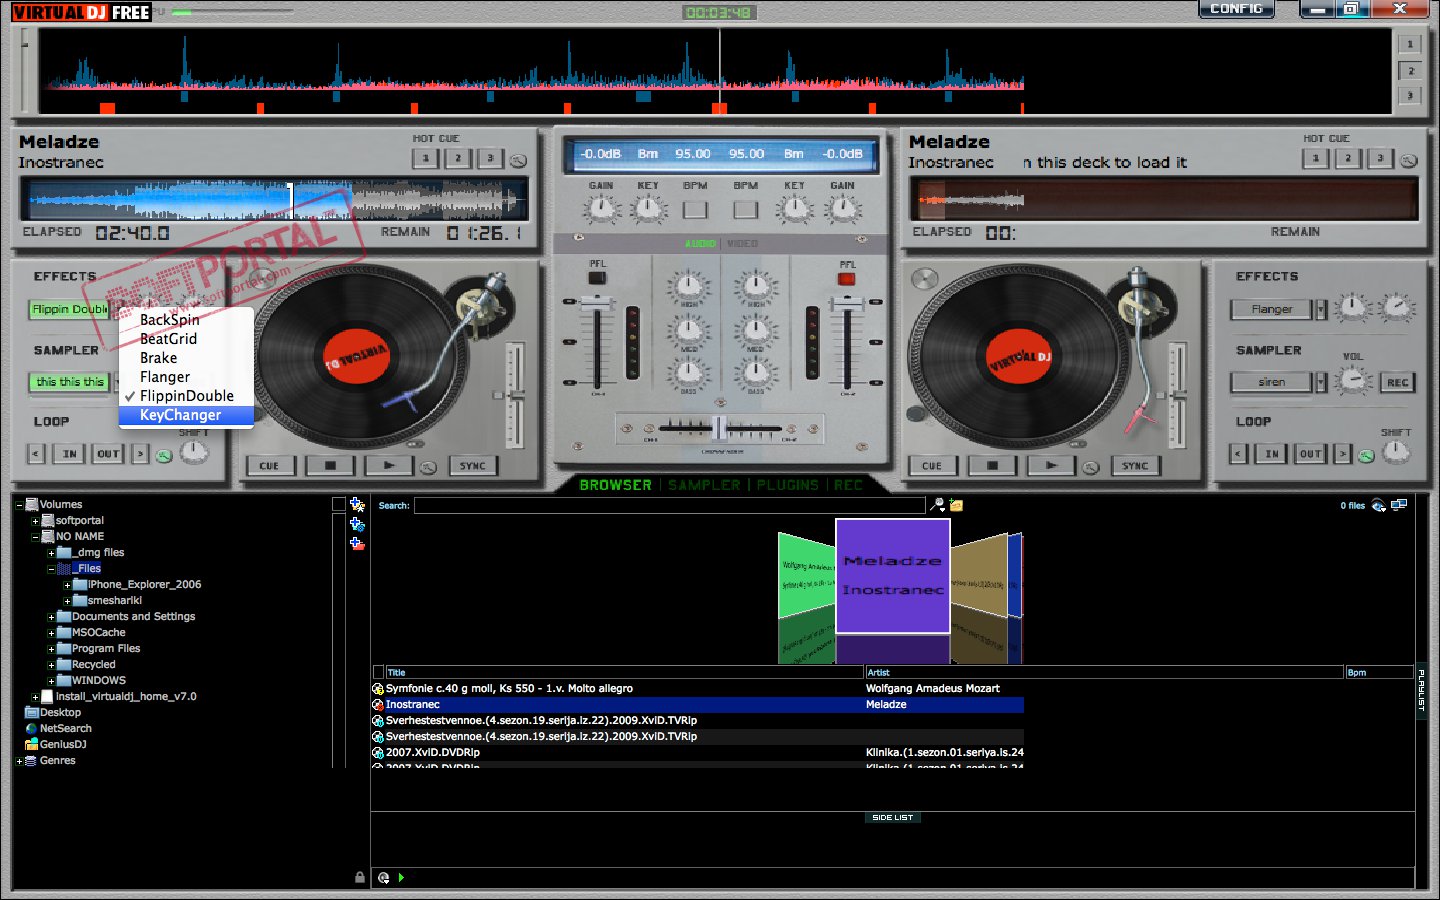Image resolution: width=1440 pixels, height=900 pixels.
Task: Click the right deck play button
Action: coord(1050,466)
